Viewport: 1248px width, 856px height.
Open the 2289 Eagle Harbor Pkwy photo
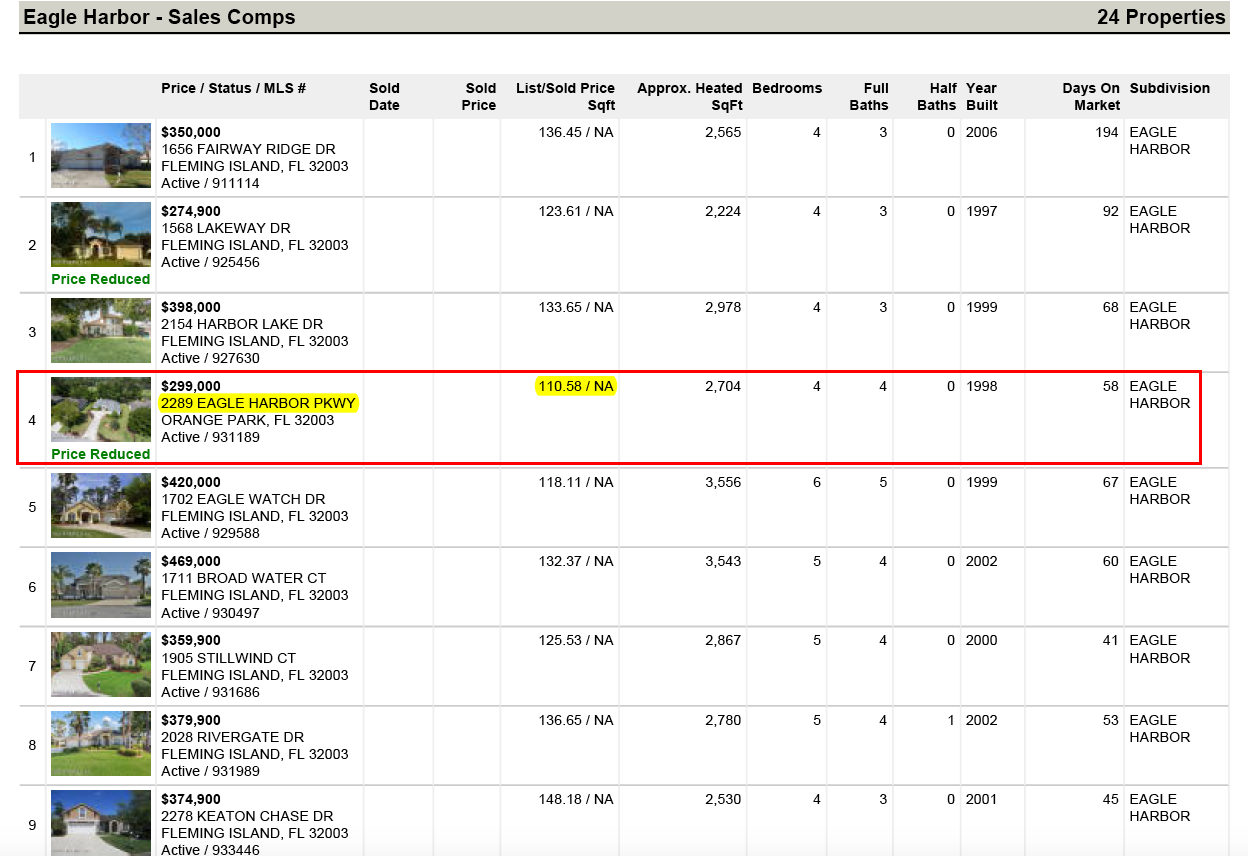point(101,410)
